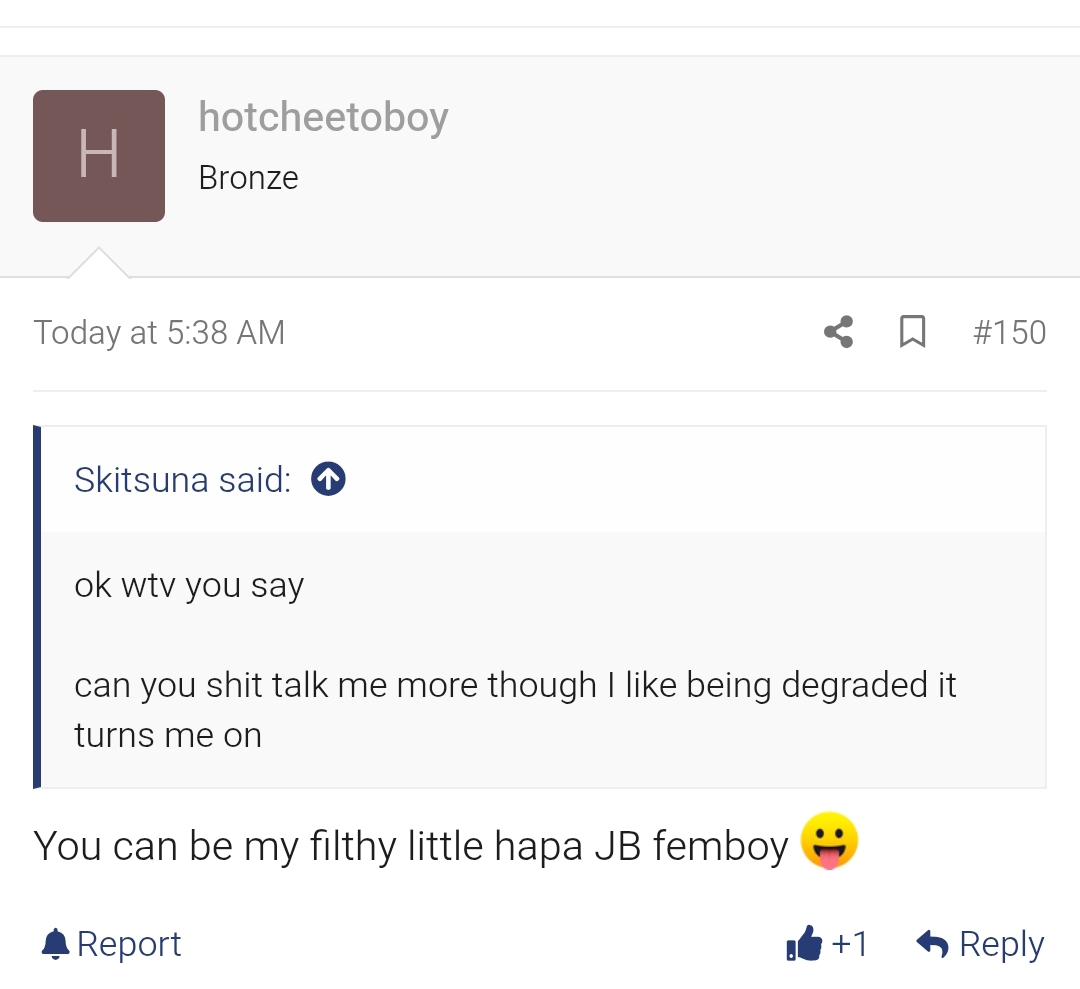The image size is (1080, 989).
Task: Click the Bronze user title
Action: point(248,178)
